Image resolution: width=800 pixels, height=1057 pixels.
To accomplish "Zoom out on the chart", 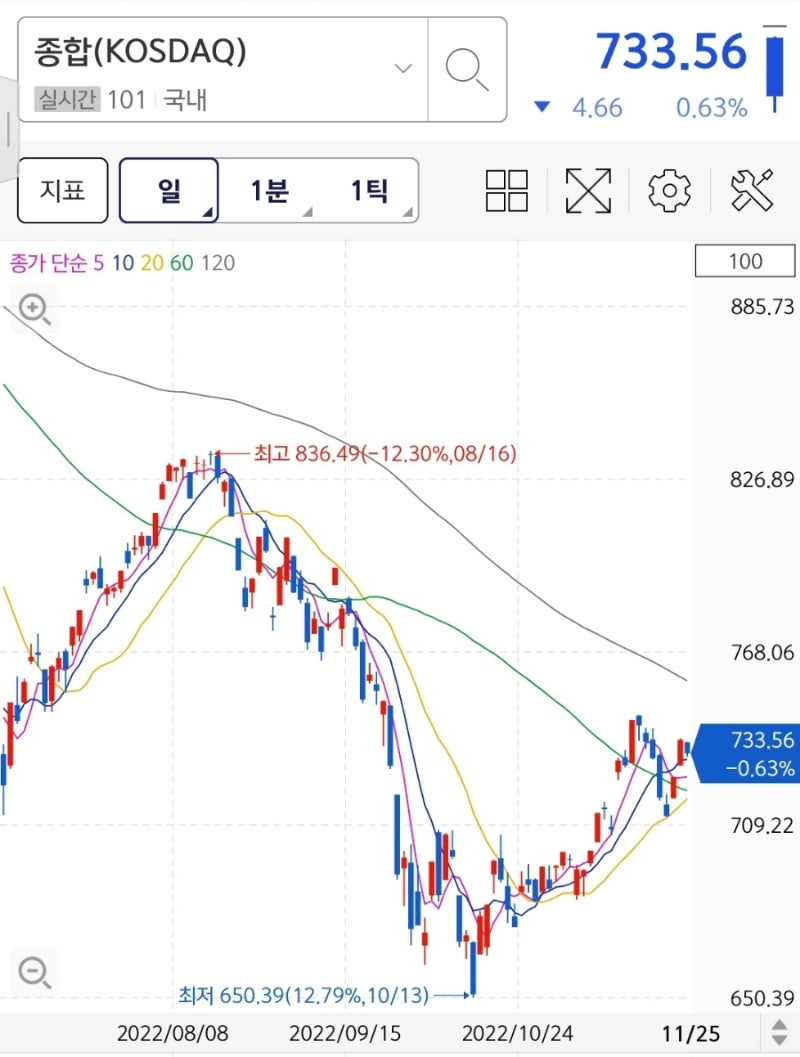I will [x=34, y=972].
